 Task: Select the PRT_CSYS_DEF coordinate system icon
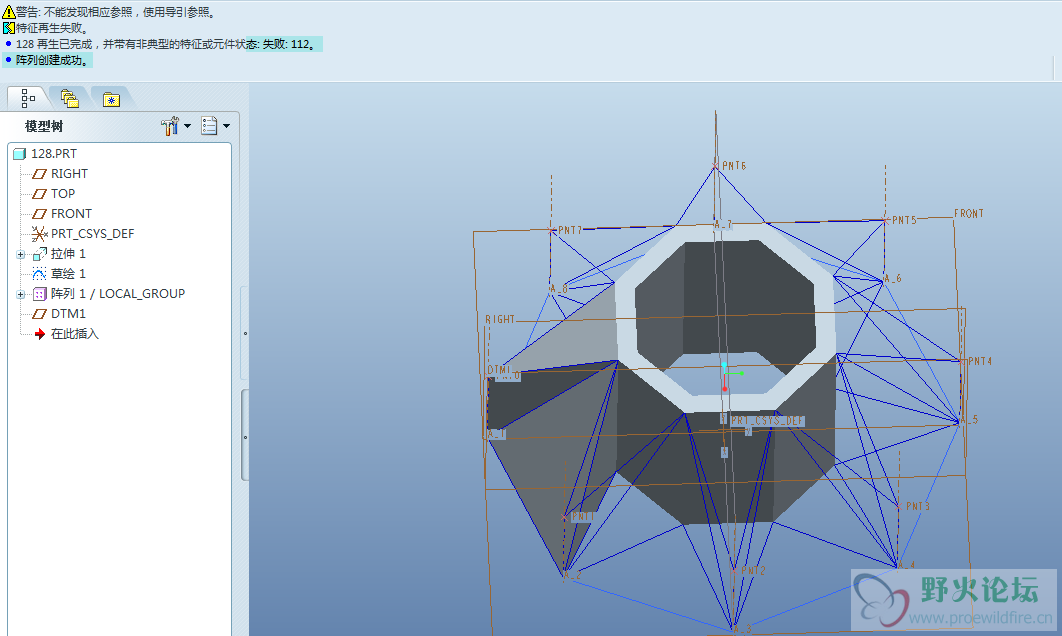40,234
